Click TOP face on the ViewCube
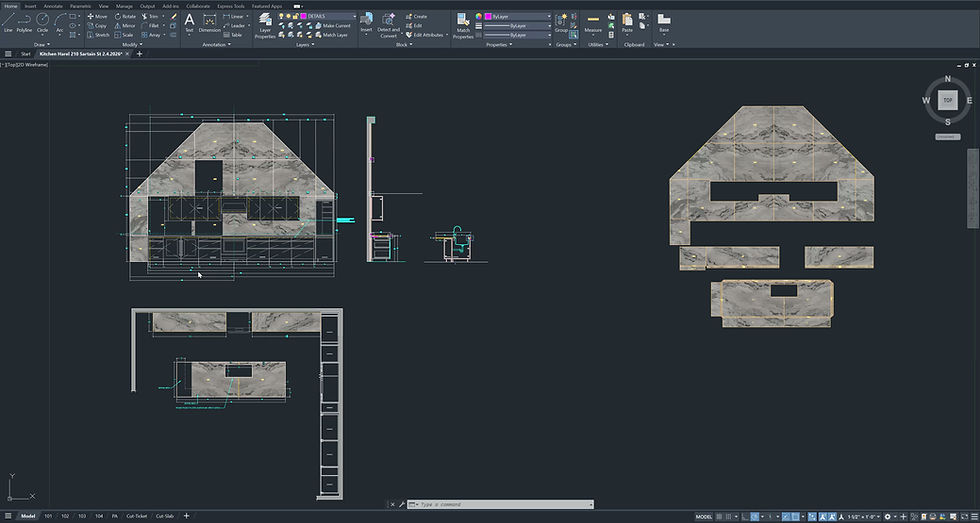Viewport: 980px width, 523px height. tap(946, 100)
